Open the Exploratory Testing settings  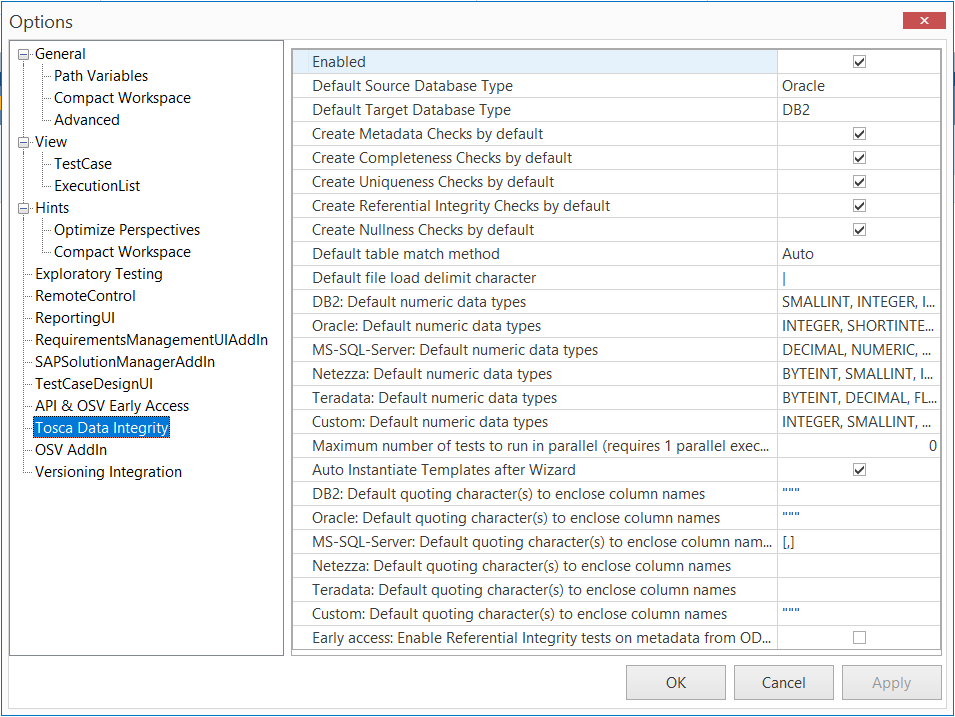tap(98, 274)
